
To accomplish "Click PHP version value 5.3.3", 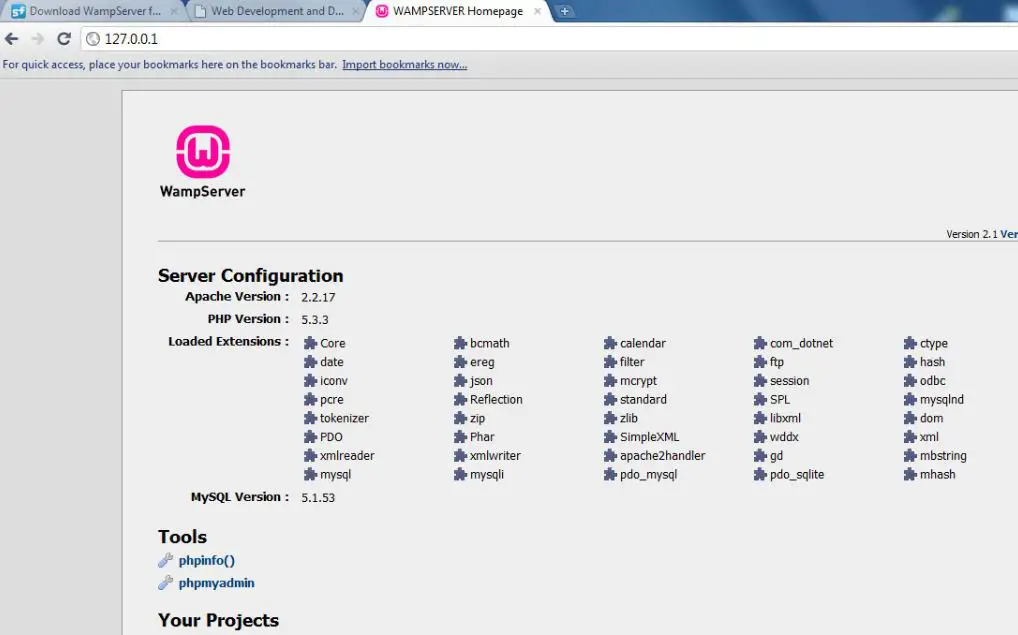I will pos(315,319).
